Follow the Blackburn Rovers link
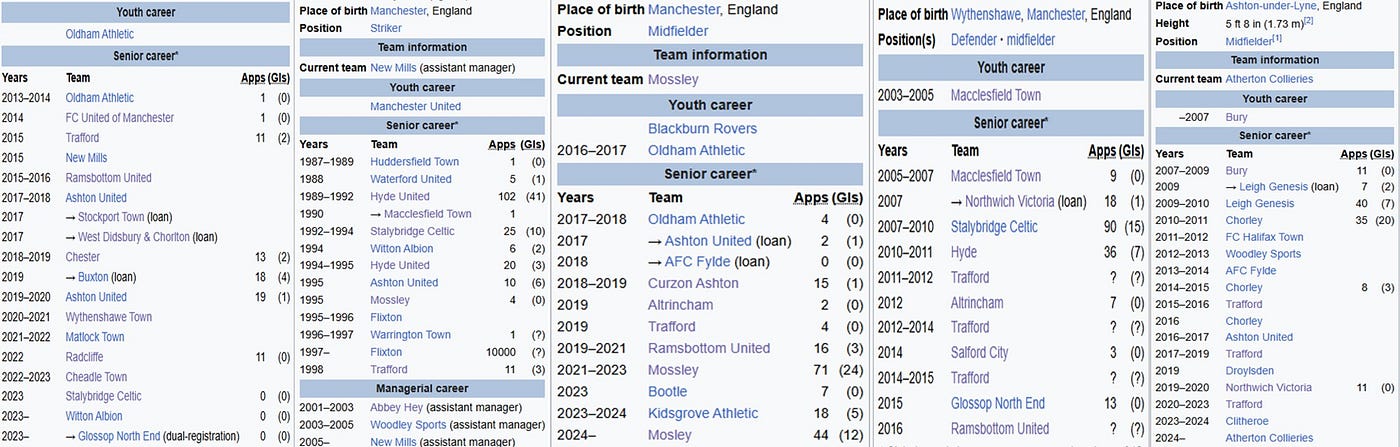Screen dimensions: 1400x447 [x=702, y=128]
